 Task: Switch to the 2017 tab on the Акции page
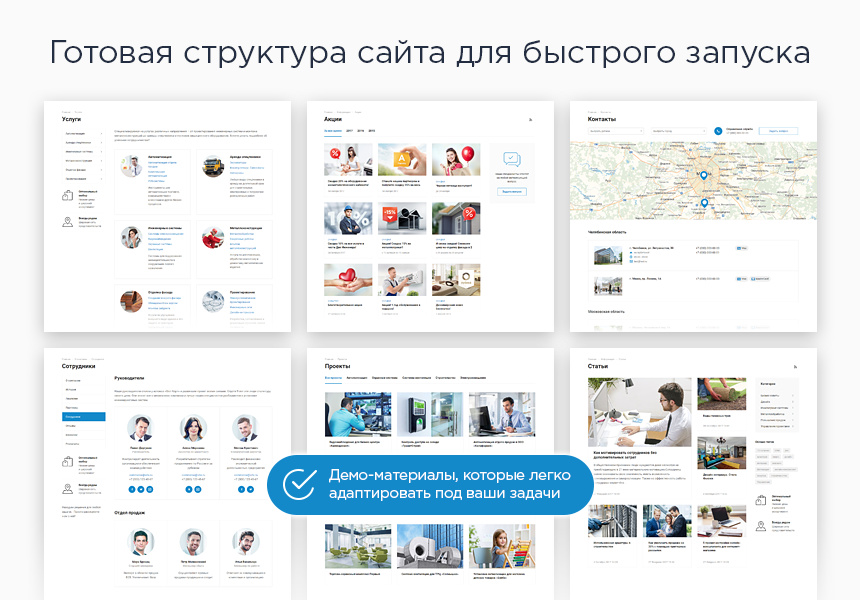pyautogui.click(x=349, y=130)
